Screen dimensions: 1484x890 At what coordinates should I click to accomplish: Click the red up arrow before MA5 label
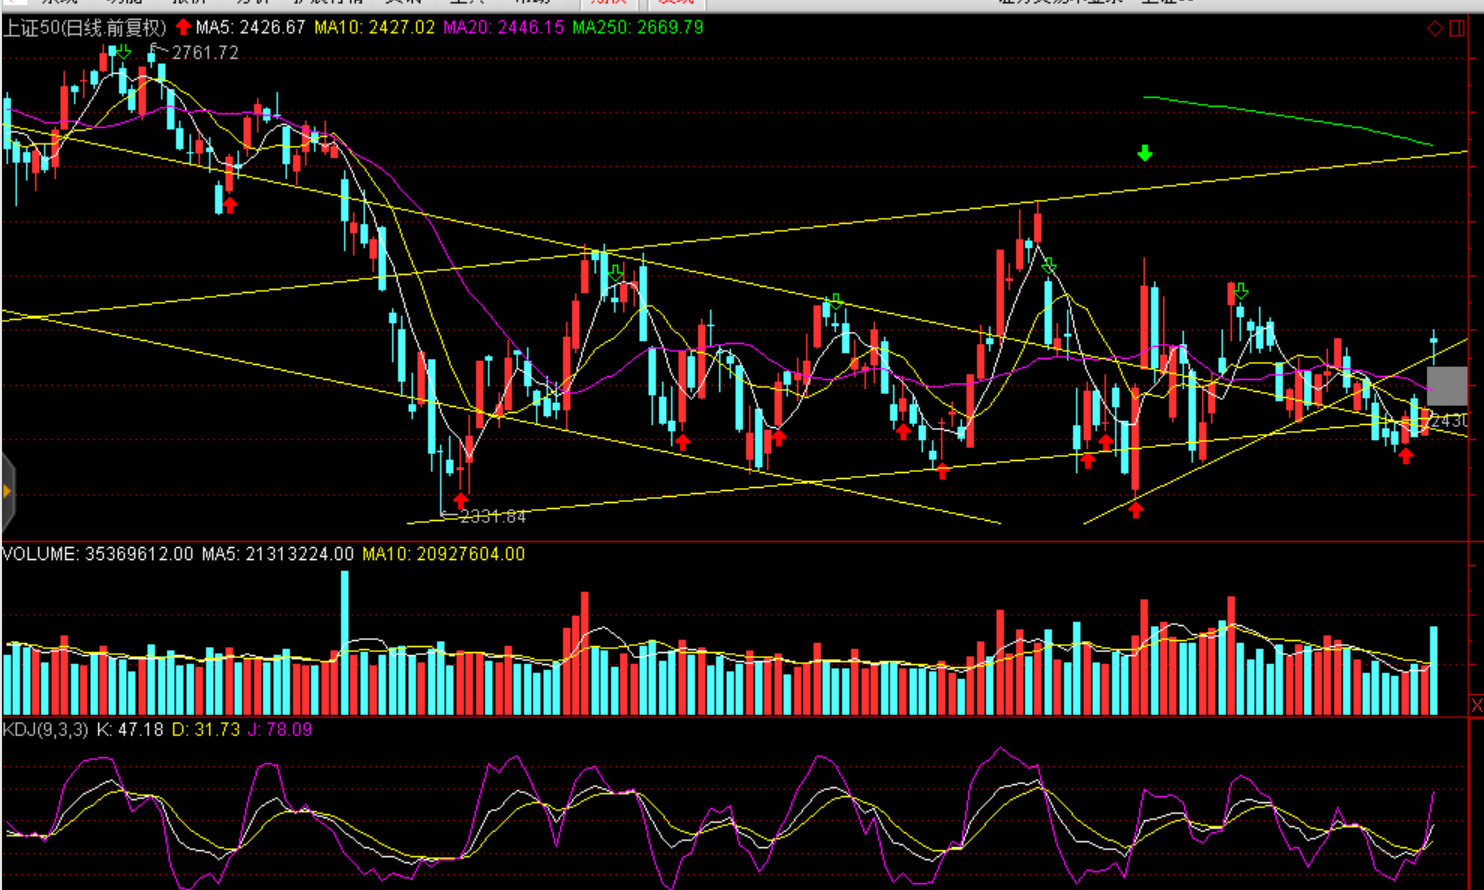tap(183, 27)
